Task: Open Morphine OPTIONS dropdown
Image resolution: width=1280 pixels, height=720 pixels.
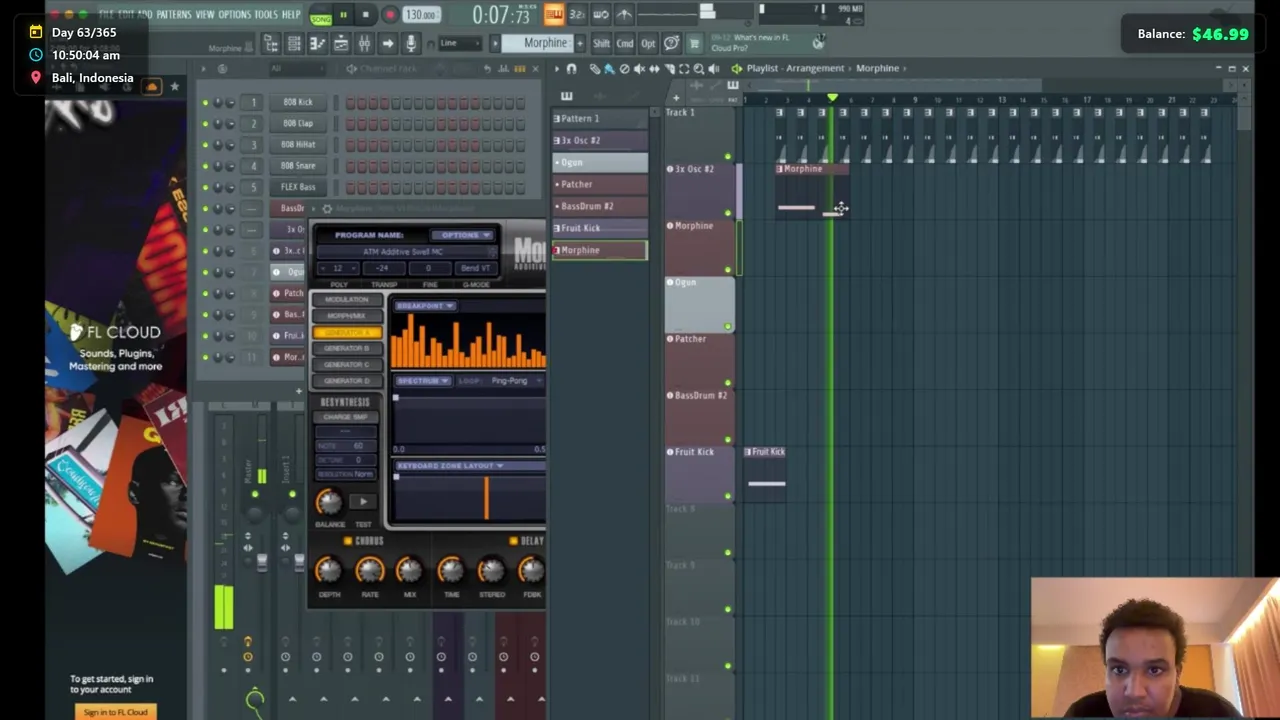Action: [x=462, y=235]
